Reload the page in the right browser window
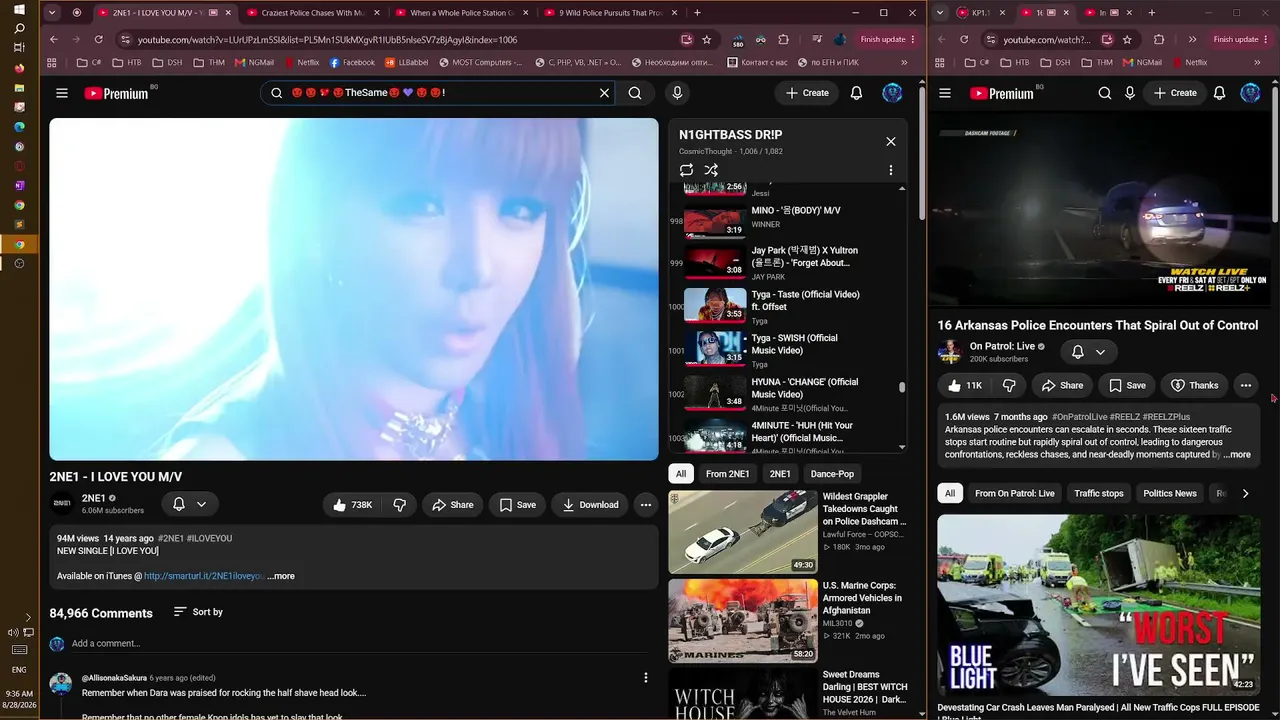 click(x=964, y=40)
